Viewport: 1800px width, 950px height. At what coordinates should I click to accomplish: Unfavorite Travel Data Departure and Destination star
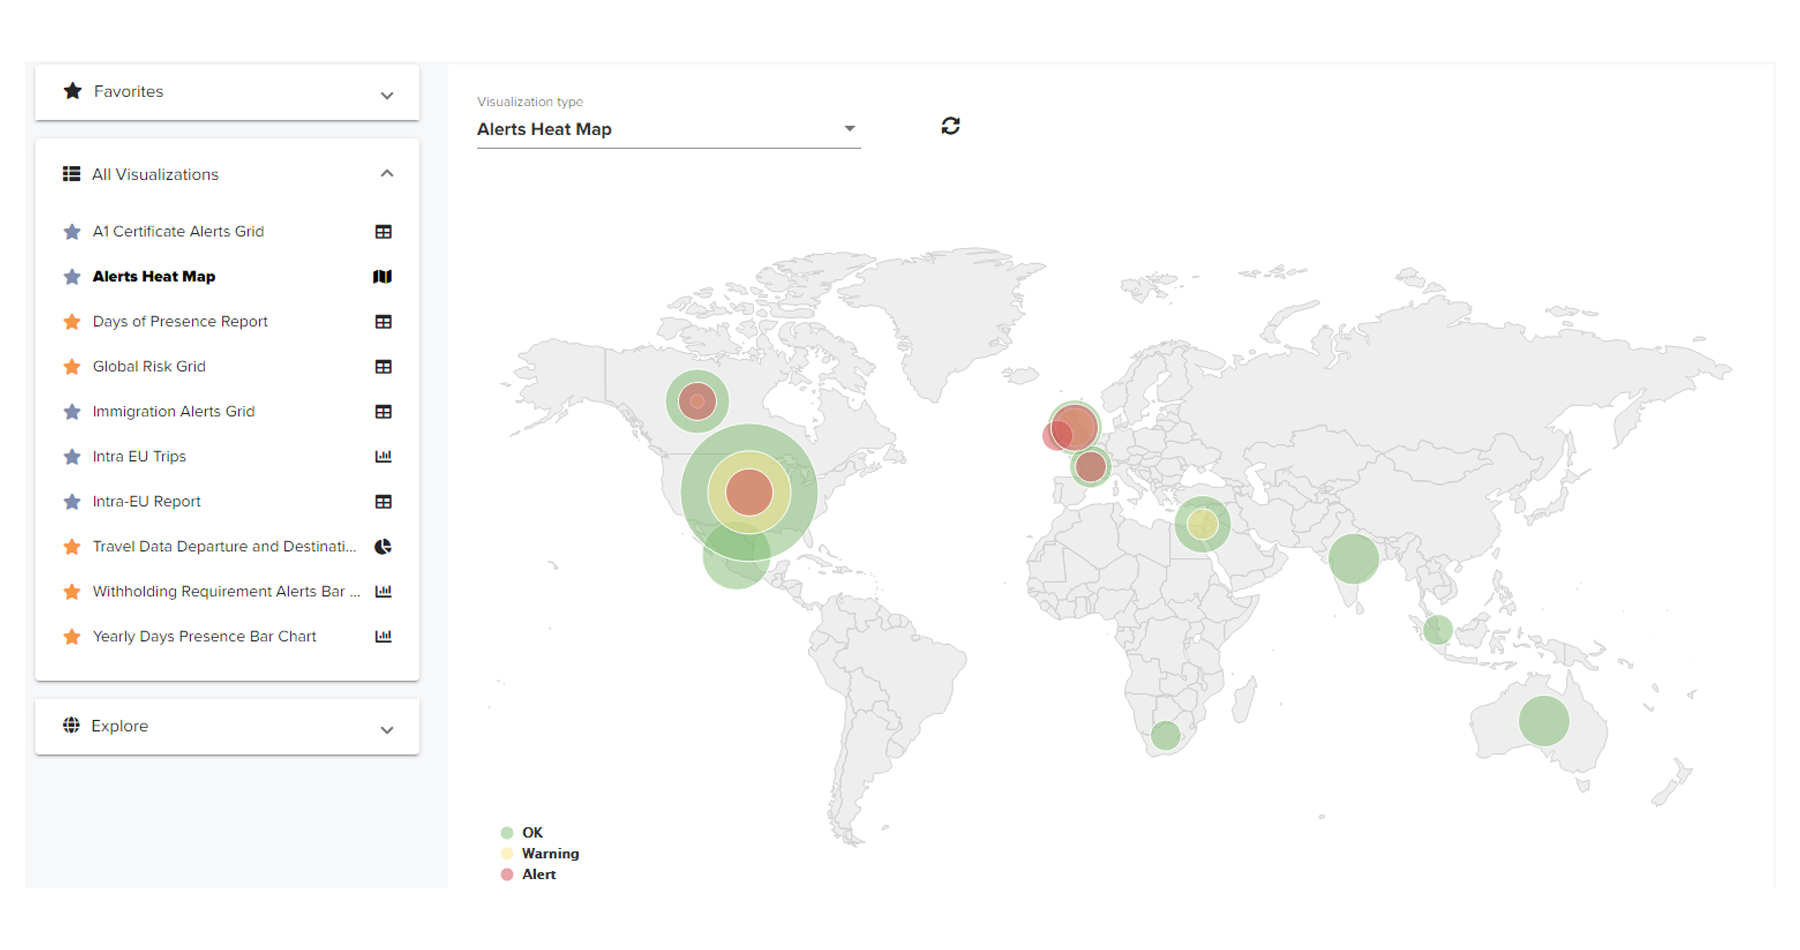(x=72, y=547)
